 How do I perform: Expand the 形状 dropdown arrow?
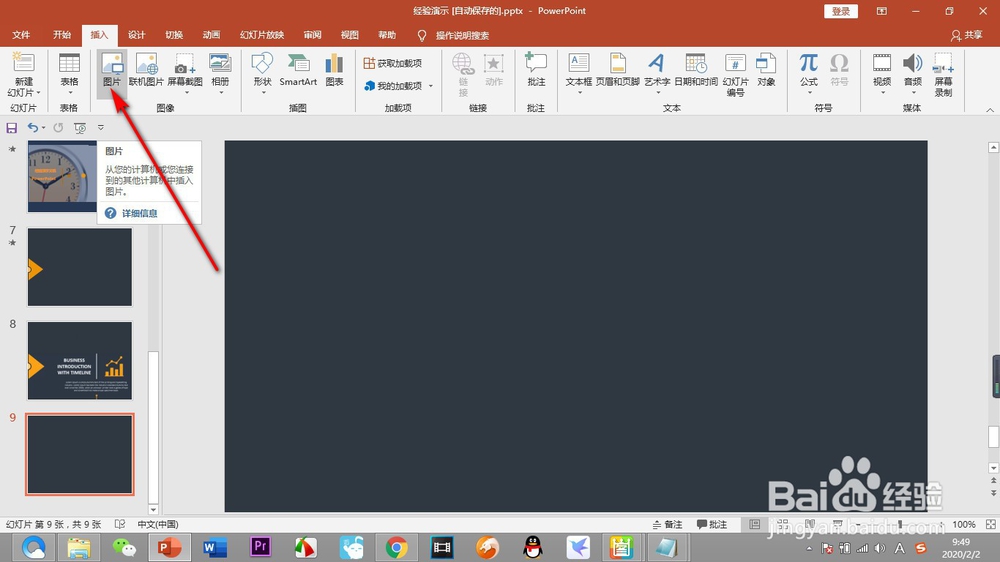pyautogui.click(x=263, y=93)
